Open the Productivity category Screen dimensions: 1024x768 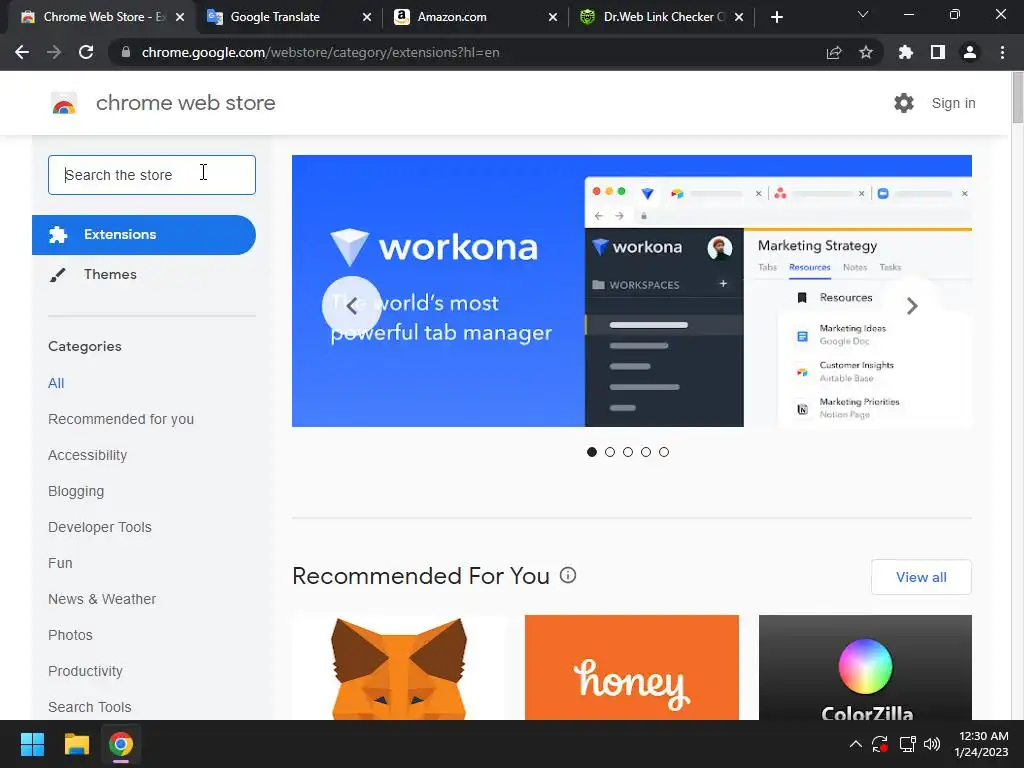pyautogui.click(x=86, y=671)
